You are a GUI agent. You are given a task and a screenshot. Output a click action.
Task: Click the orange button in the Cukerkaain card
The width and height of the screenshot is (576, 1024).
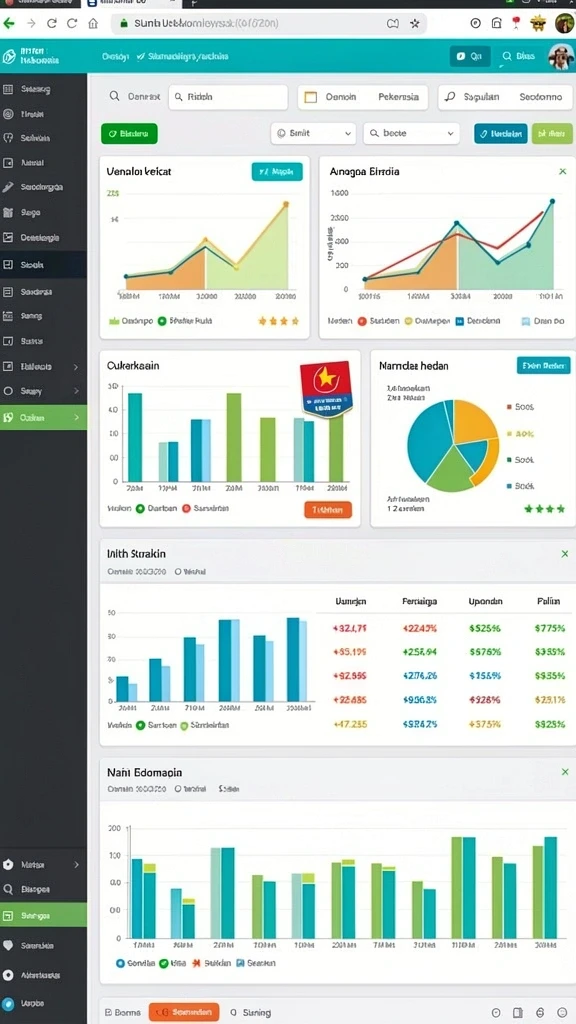(x=328, y=509)
